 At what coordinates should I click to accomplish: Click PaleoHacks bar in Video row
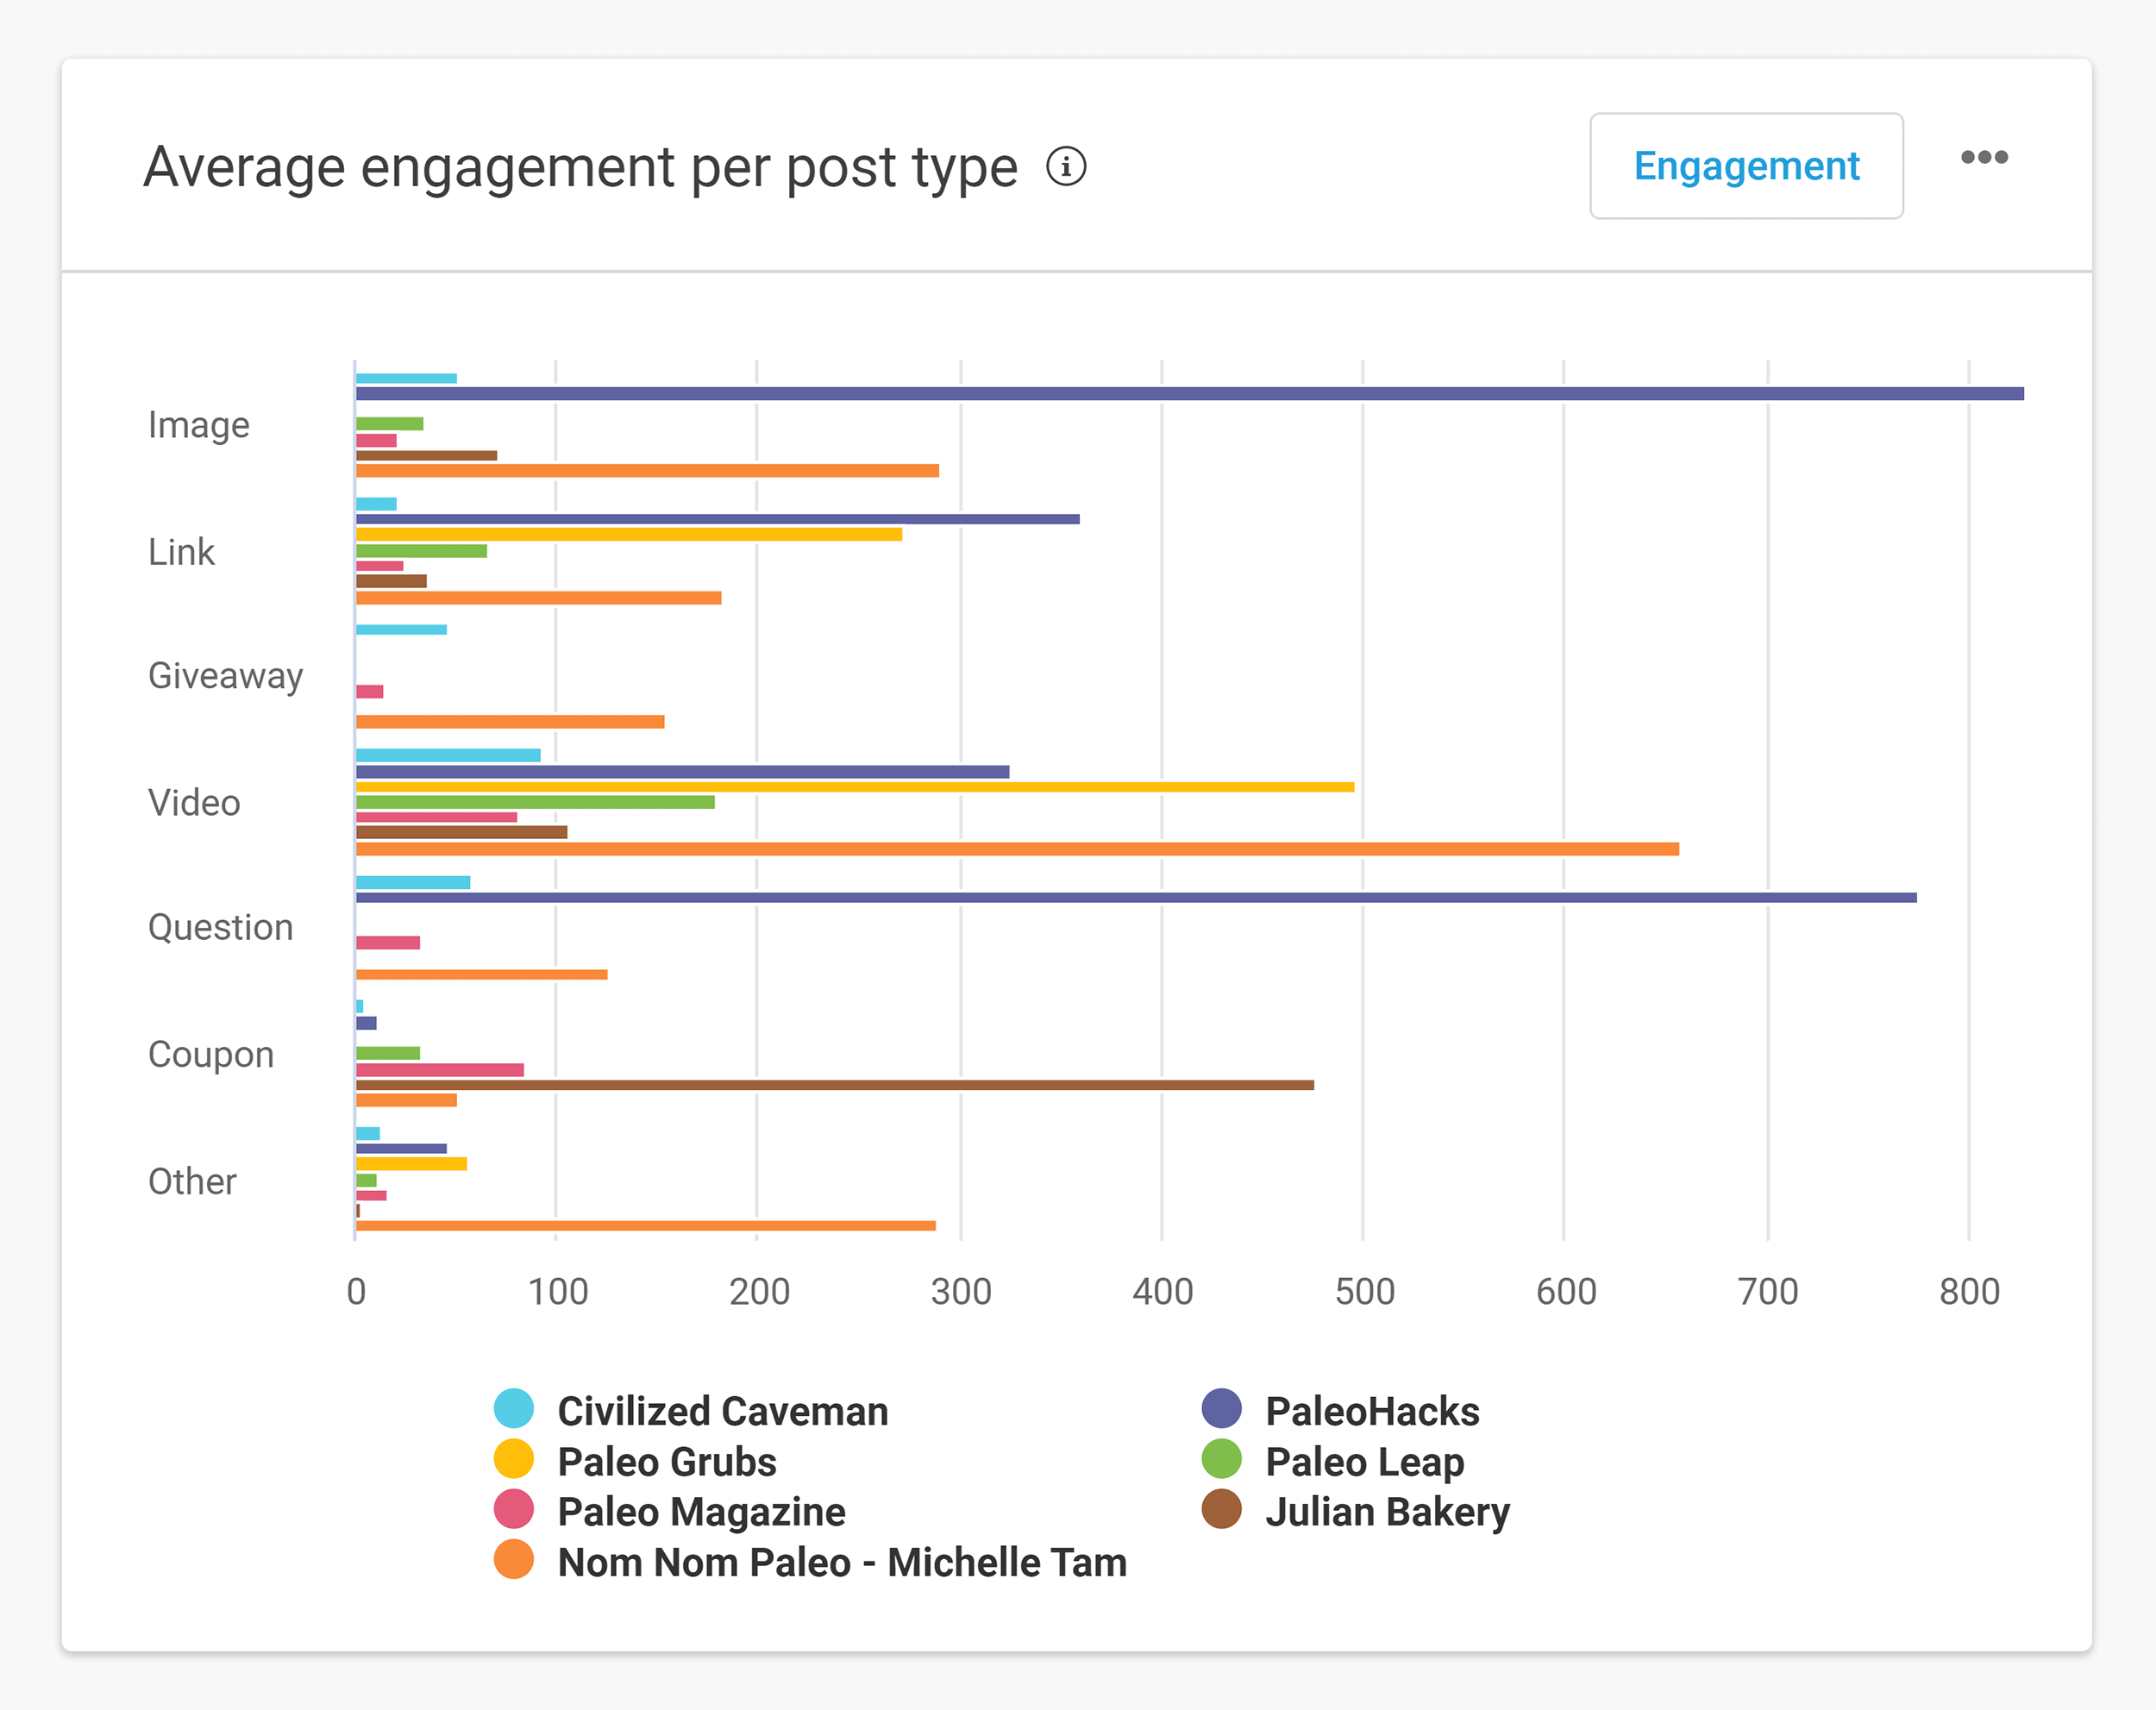[x=682, y=771]
